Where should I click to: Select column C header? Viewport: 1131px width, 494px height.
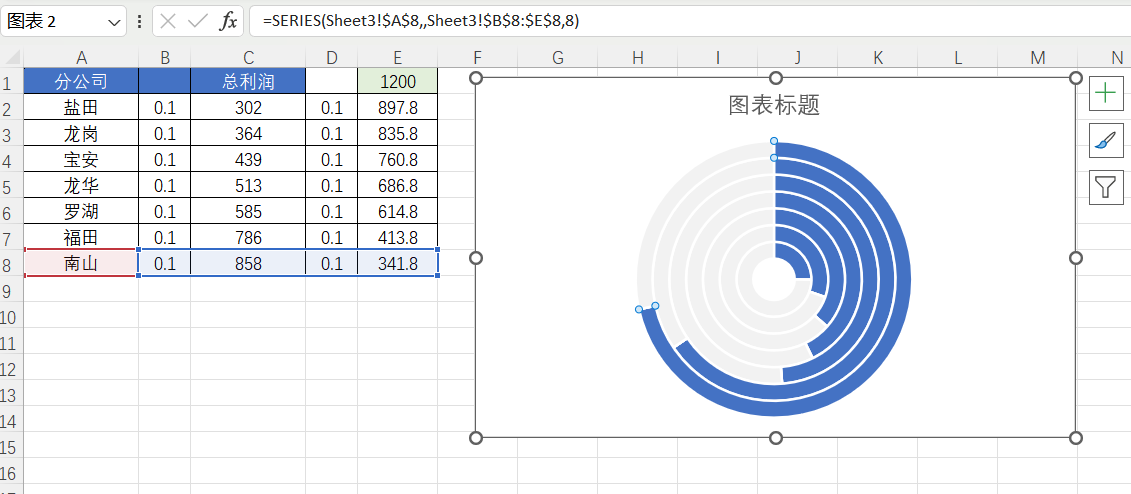click(248, 58)
